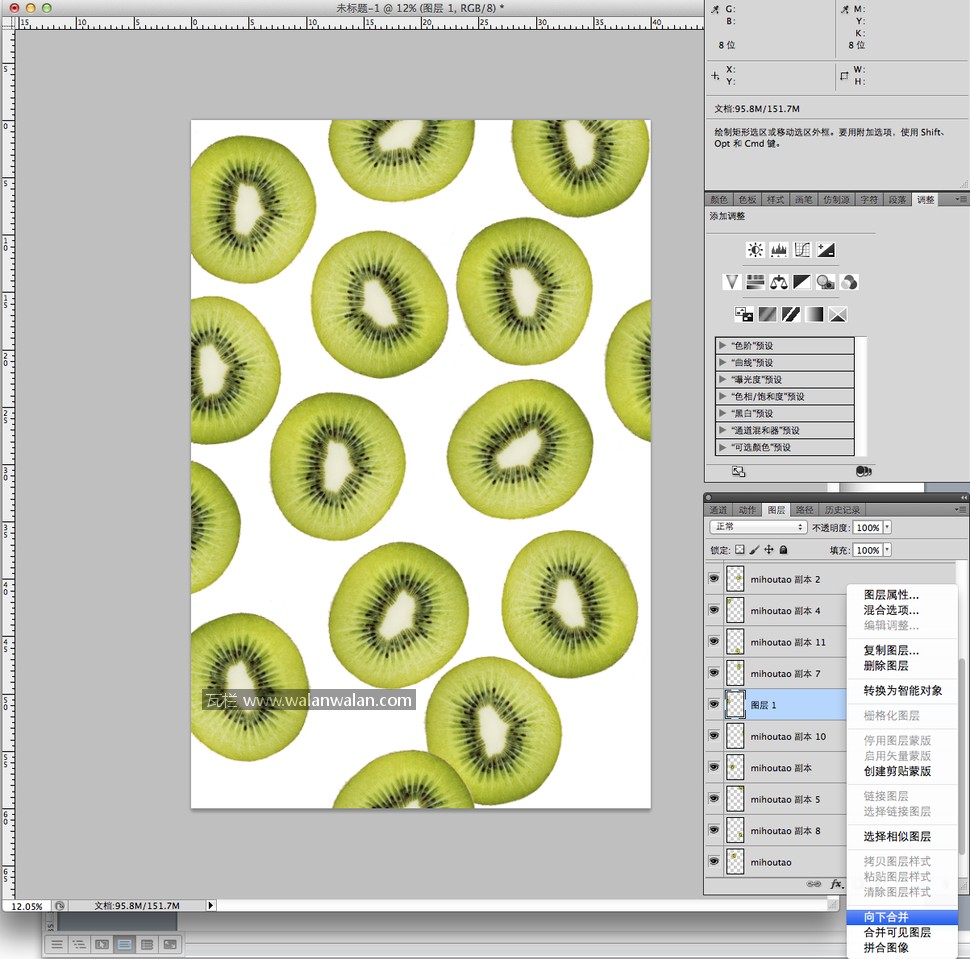The image size is (970, 959).
Task: Add a Brightness/Contrast adjustment
Action: click(x=755, y=250)
